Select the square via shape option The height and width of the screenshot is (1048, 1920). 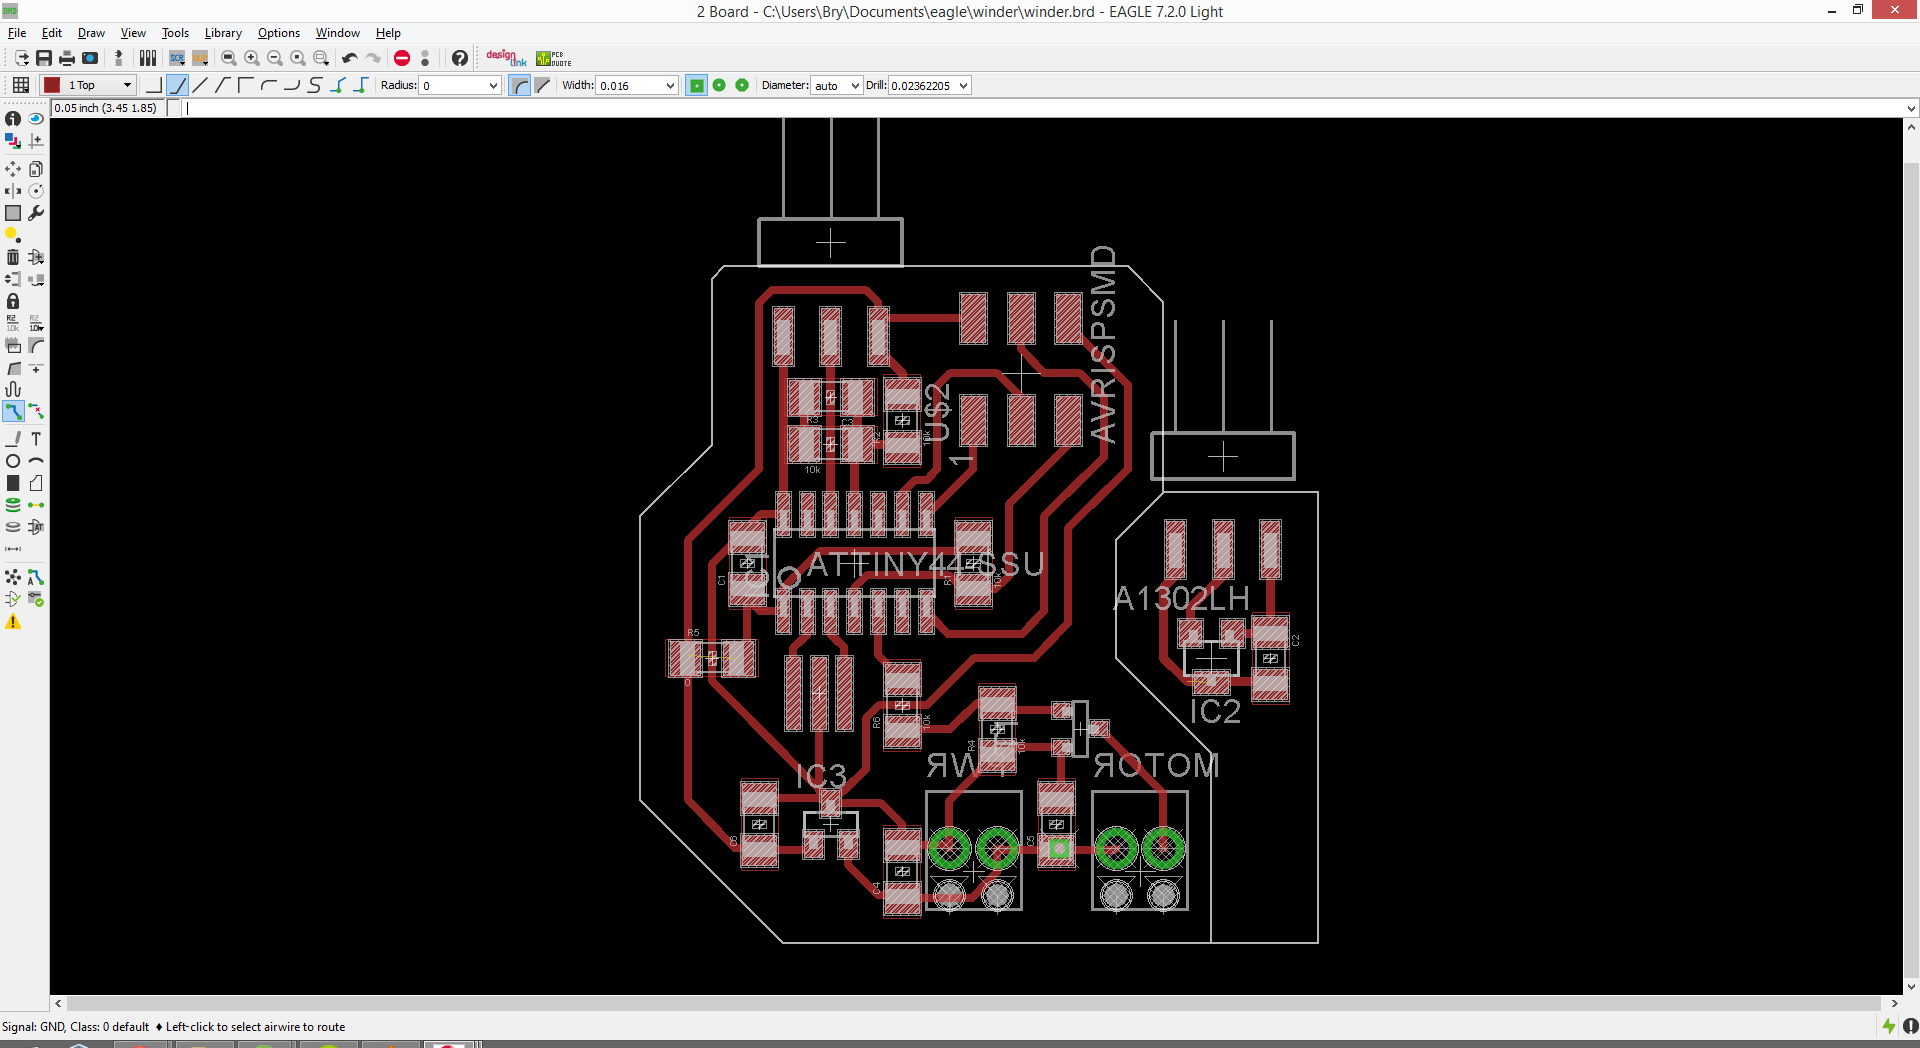697,85
